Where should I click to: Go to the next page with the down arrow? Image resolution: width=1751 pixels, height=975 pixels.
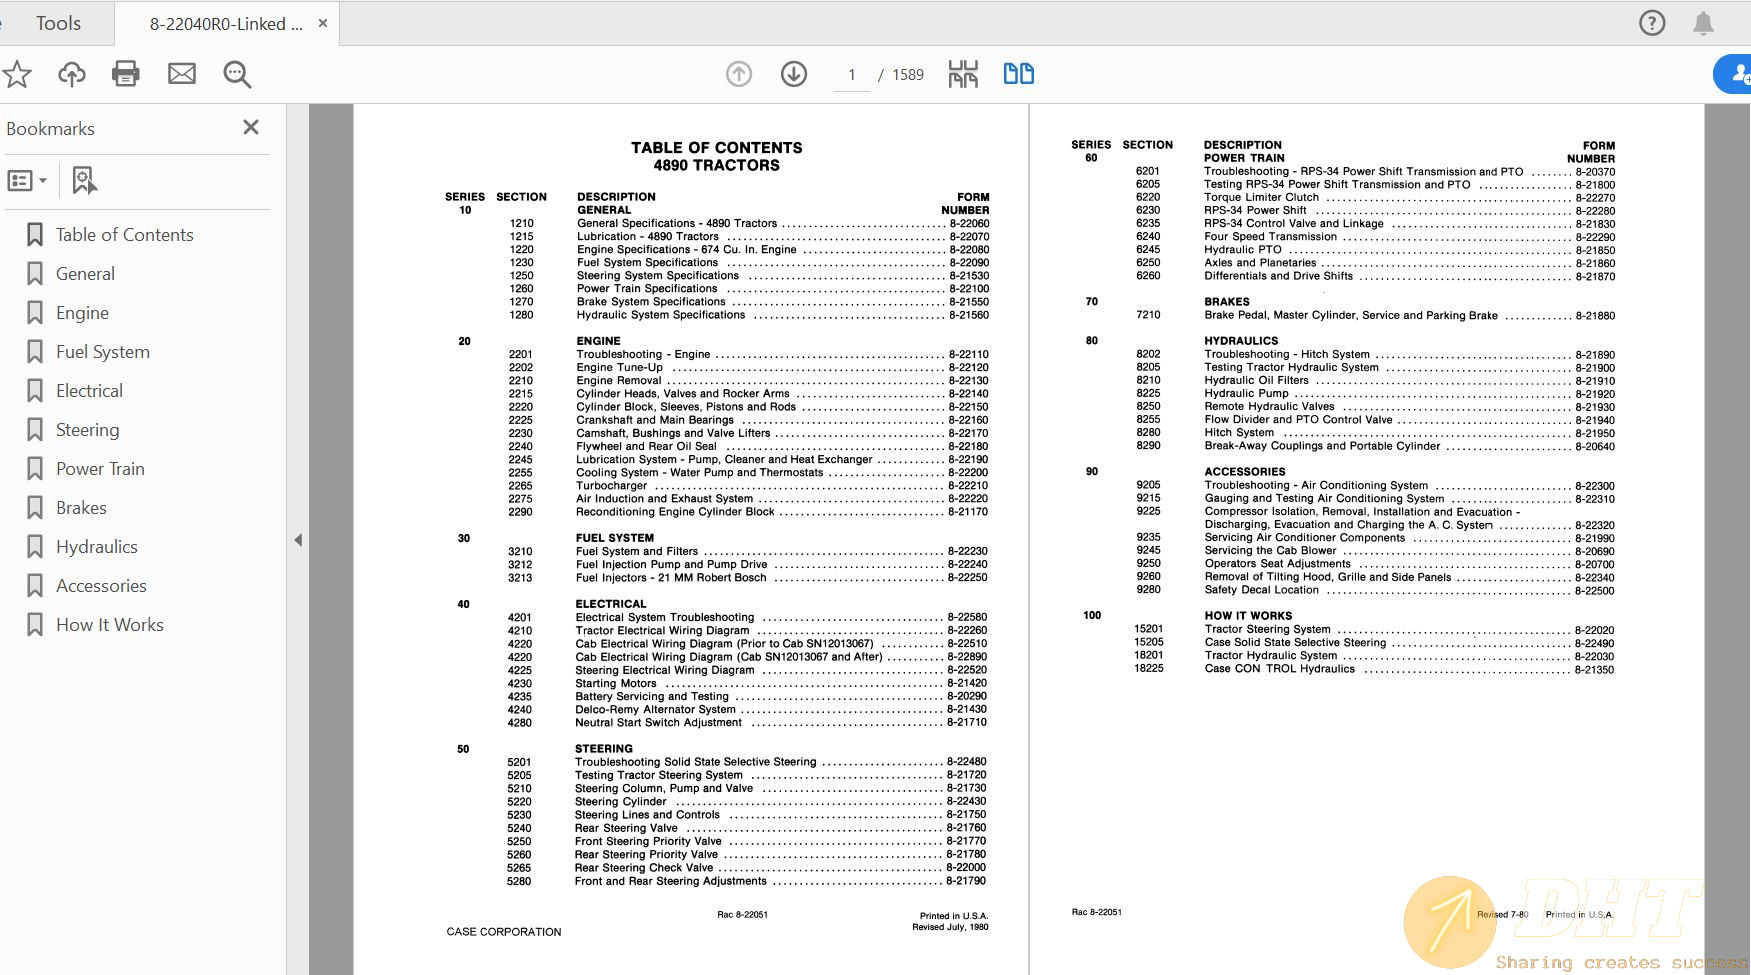pos(793,73)
